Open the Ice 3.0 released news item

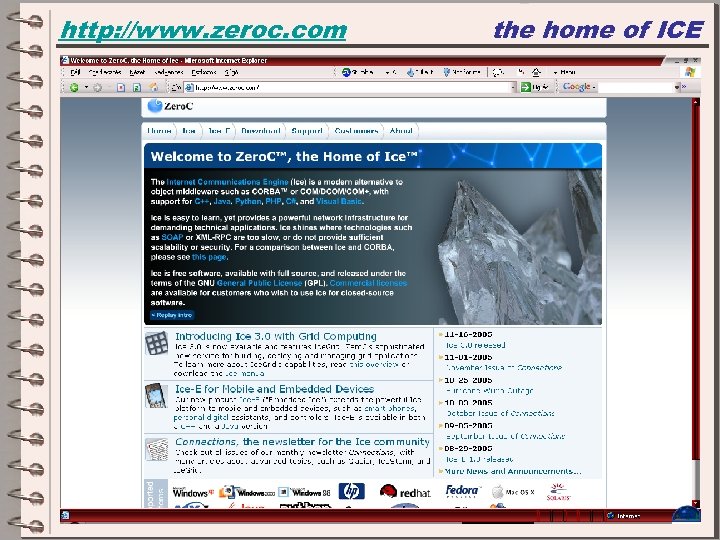tap(475, 345)
